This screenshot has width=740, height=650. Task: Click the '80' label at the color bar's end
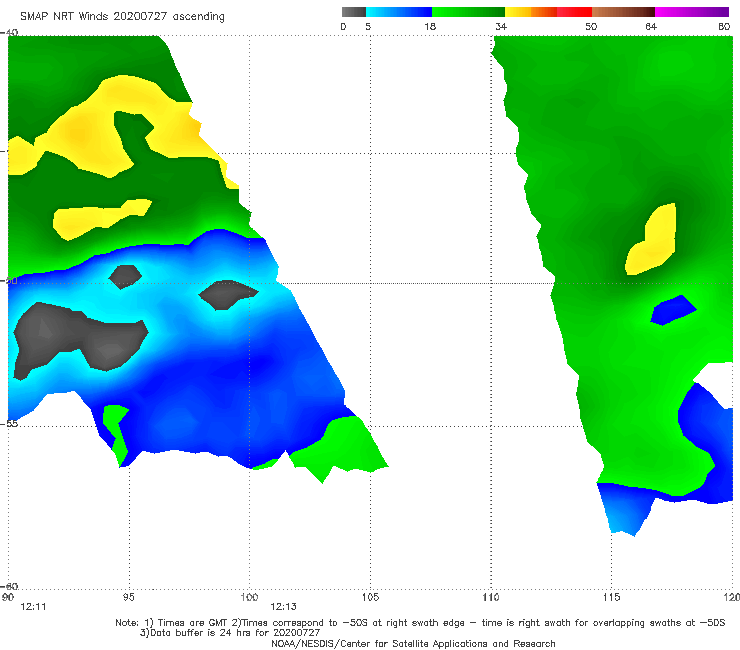pyautogui.click(x=724, y=27)
